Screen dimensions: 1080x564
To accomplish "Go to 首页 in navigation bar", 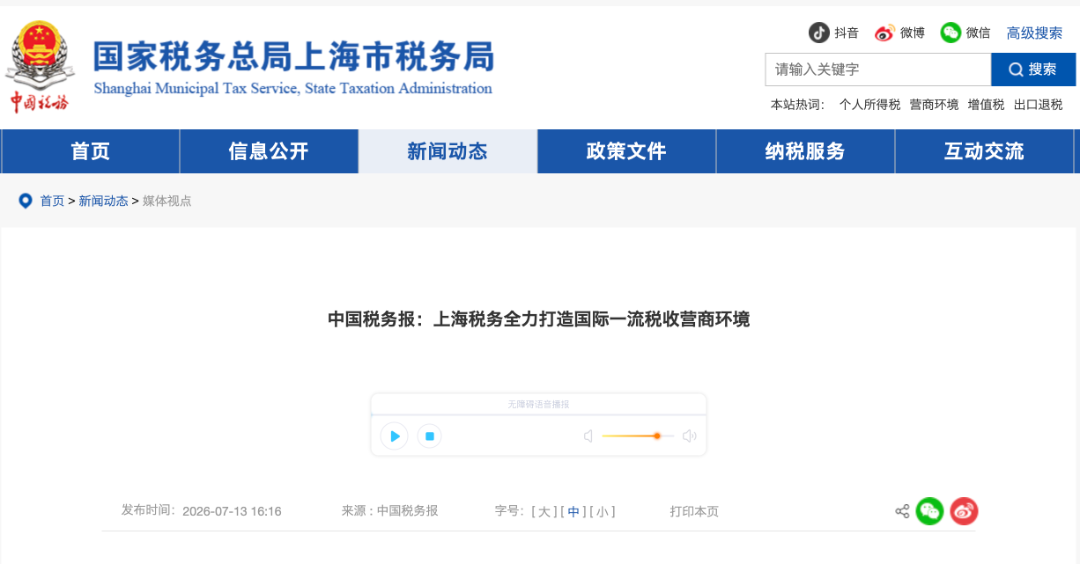I will pos(90,152).
